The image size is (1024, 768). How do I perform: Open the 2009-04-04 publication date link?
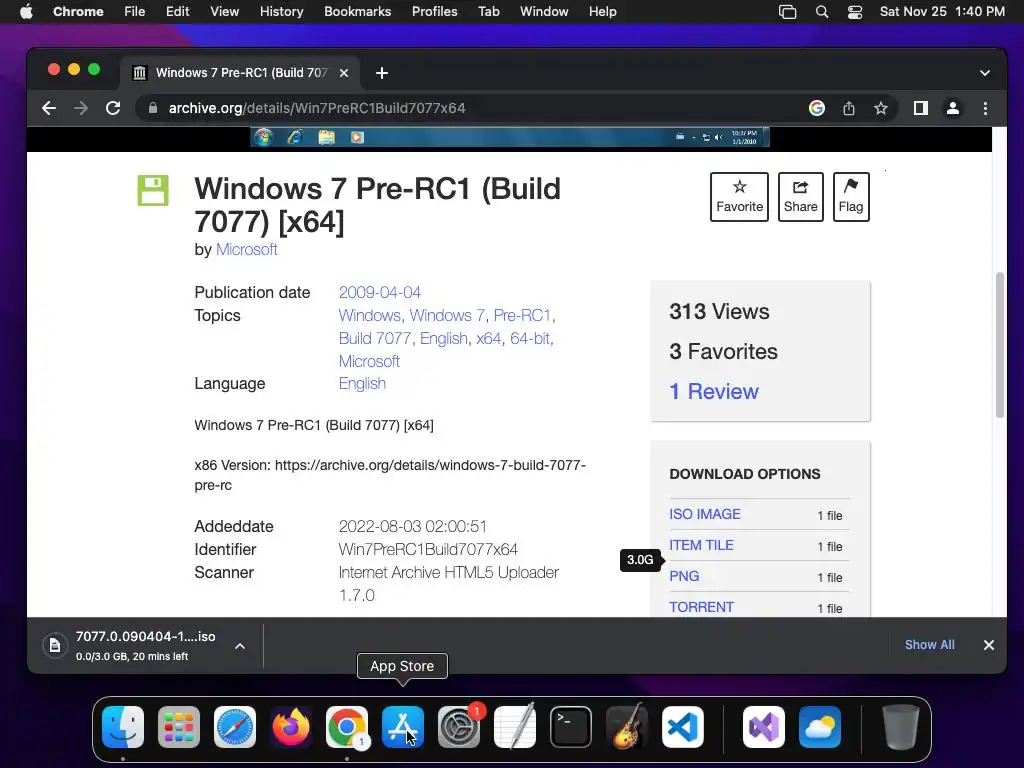(x=379, y=293)
